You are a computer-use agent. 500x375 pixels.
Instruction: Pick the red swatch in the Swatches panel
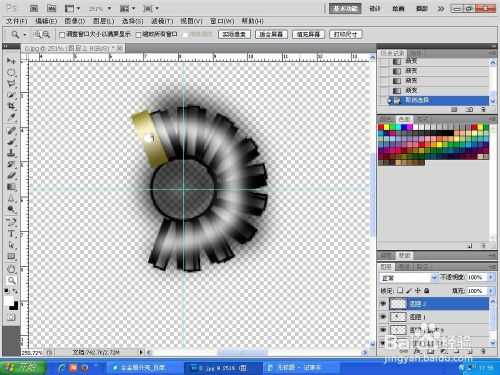point(381,127)
